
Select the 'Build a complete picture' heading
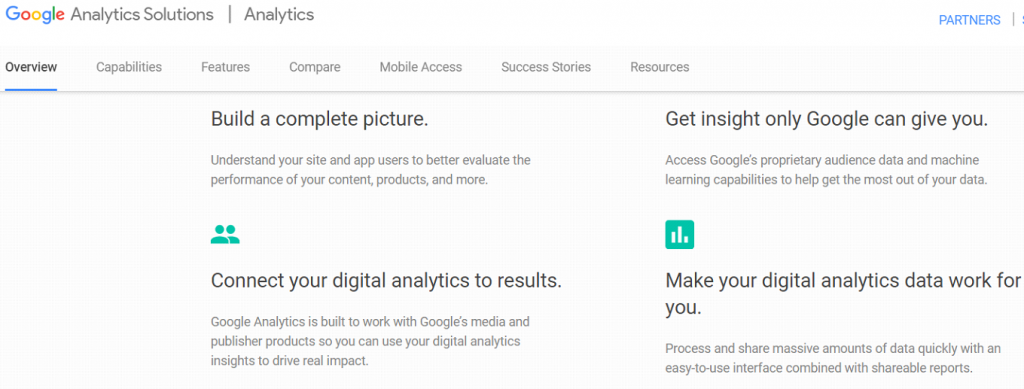tap(319, 119)
